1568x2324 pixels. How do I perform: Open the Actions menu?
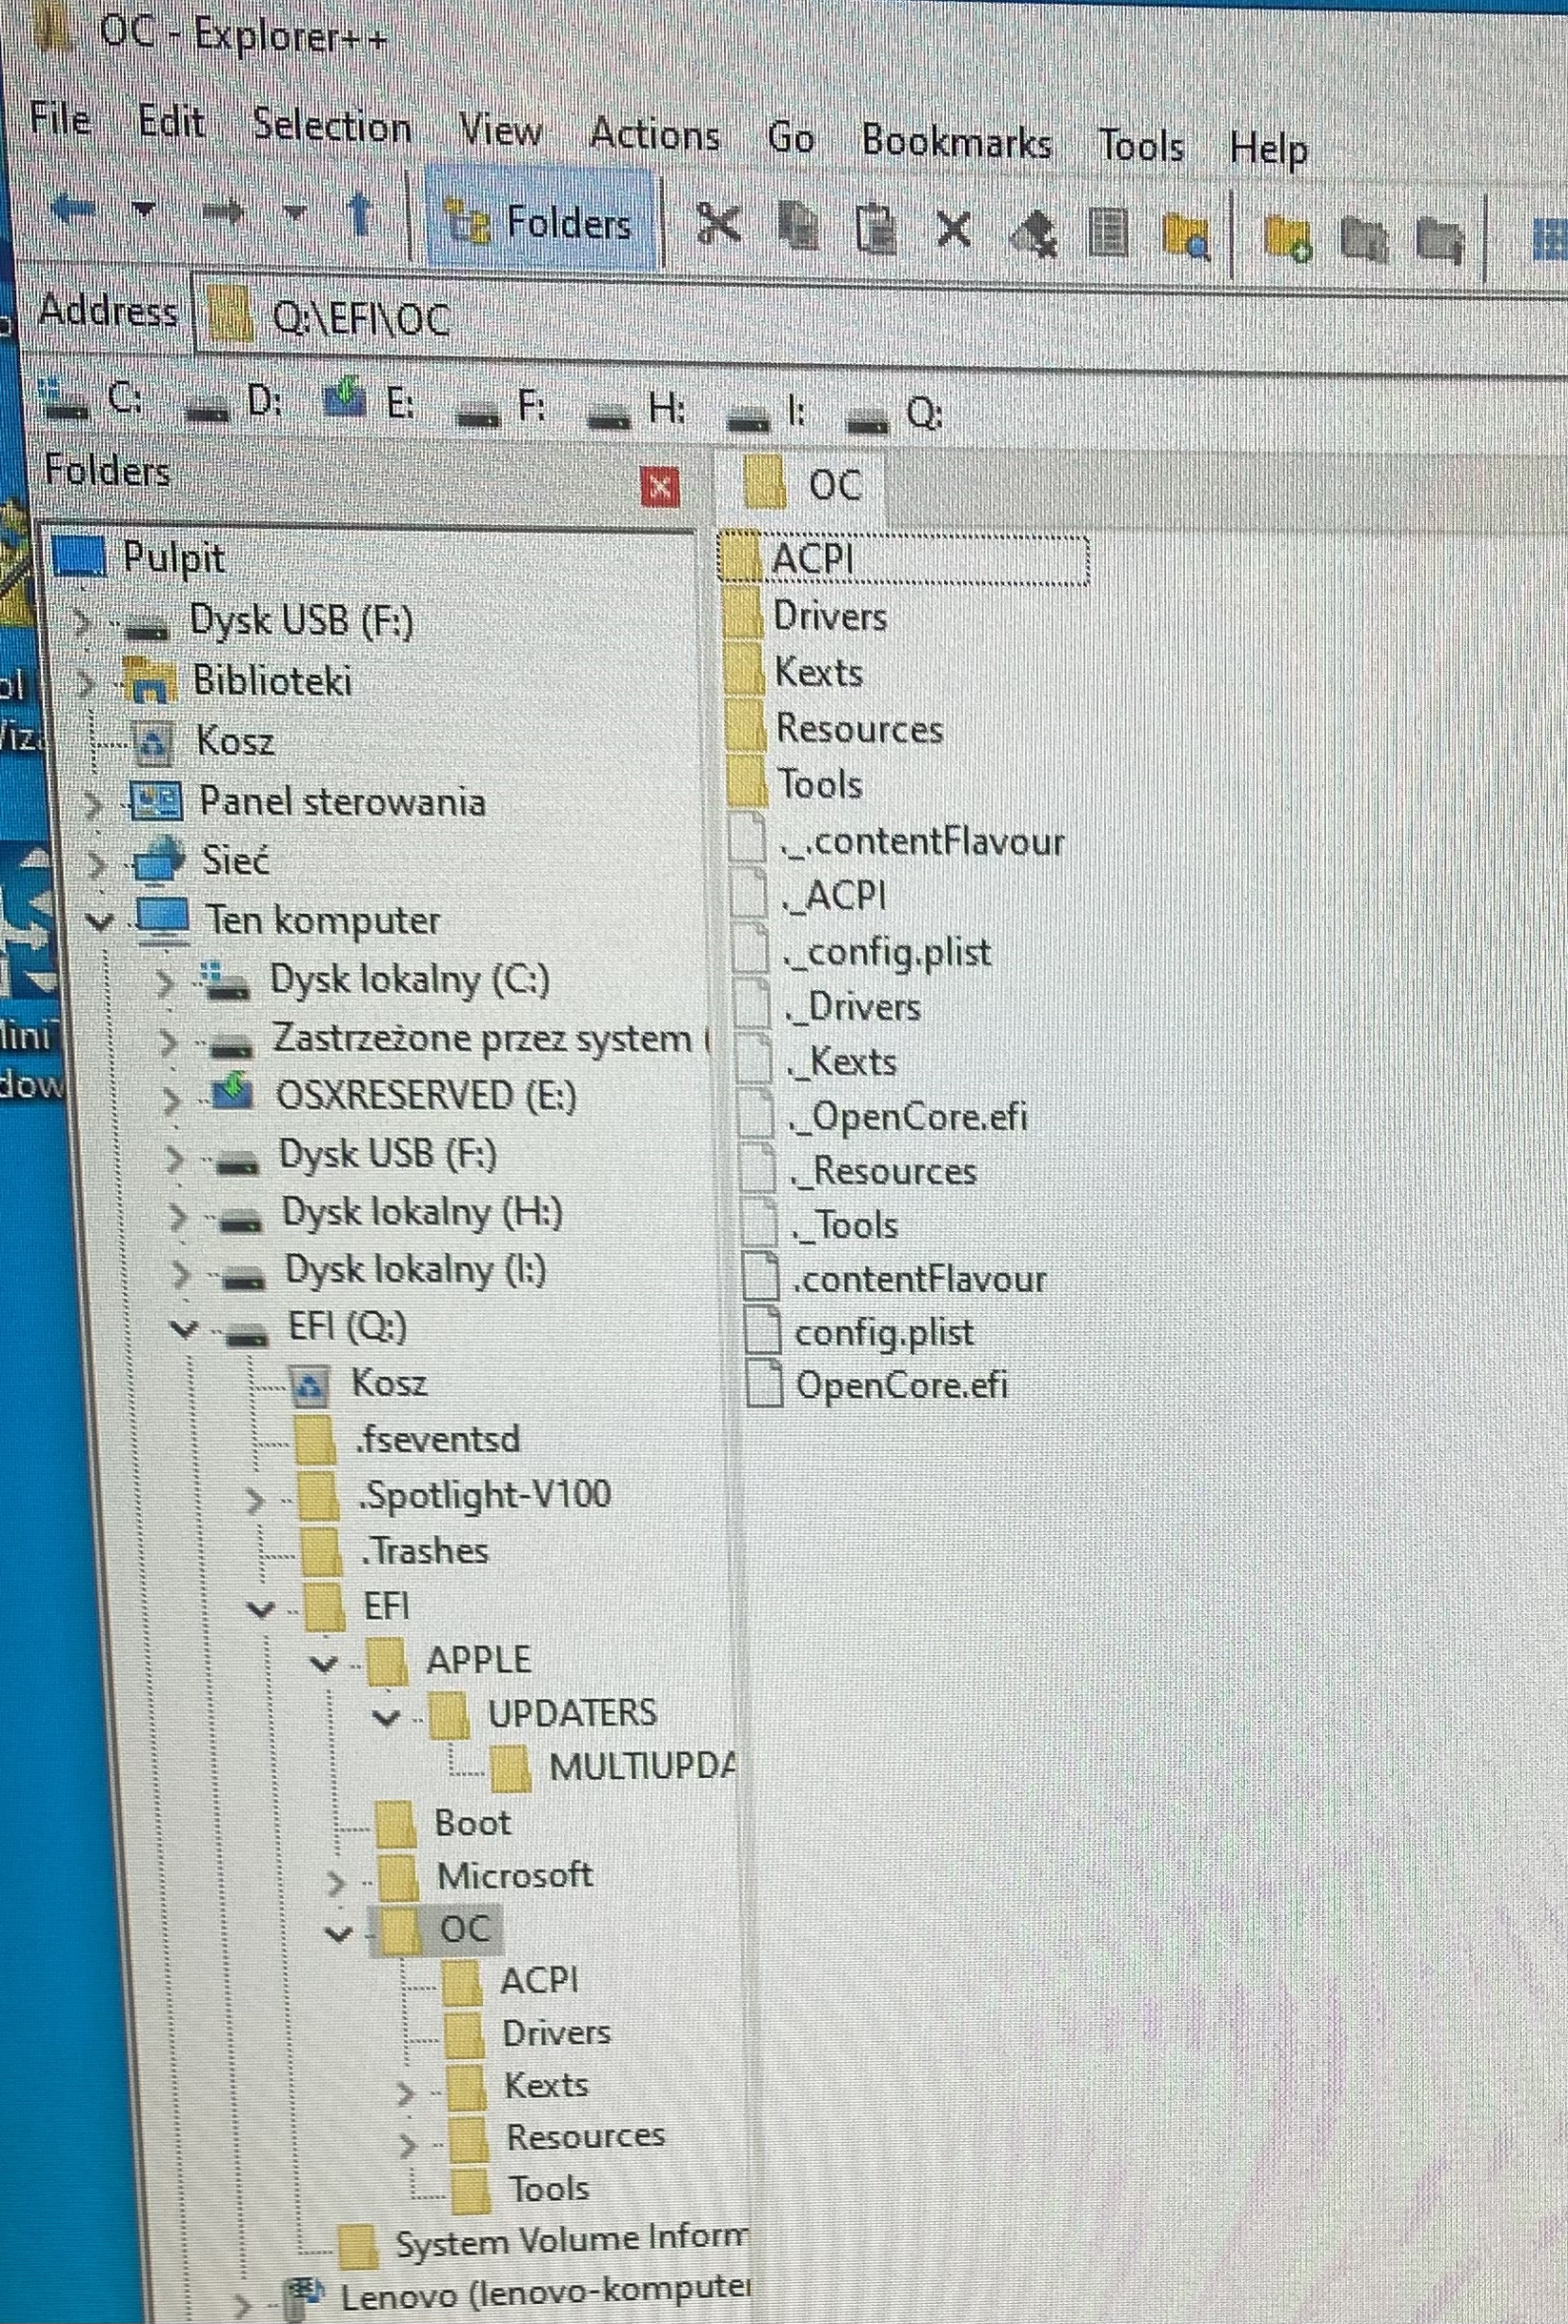click(655, 134)
